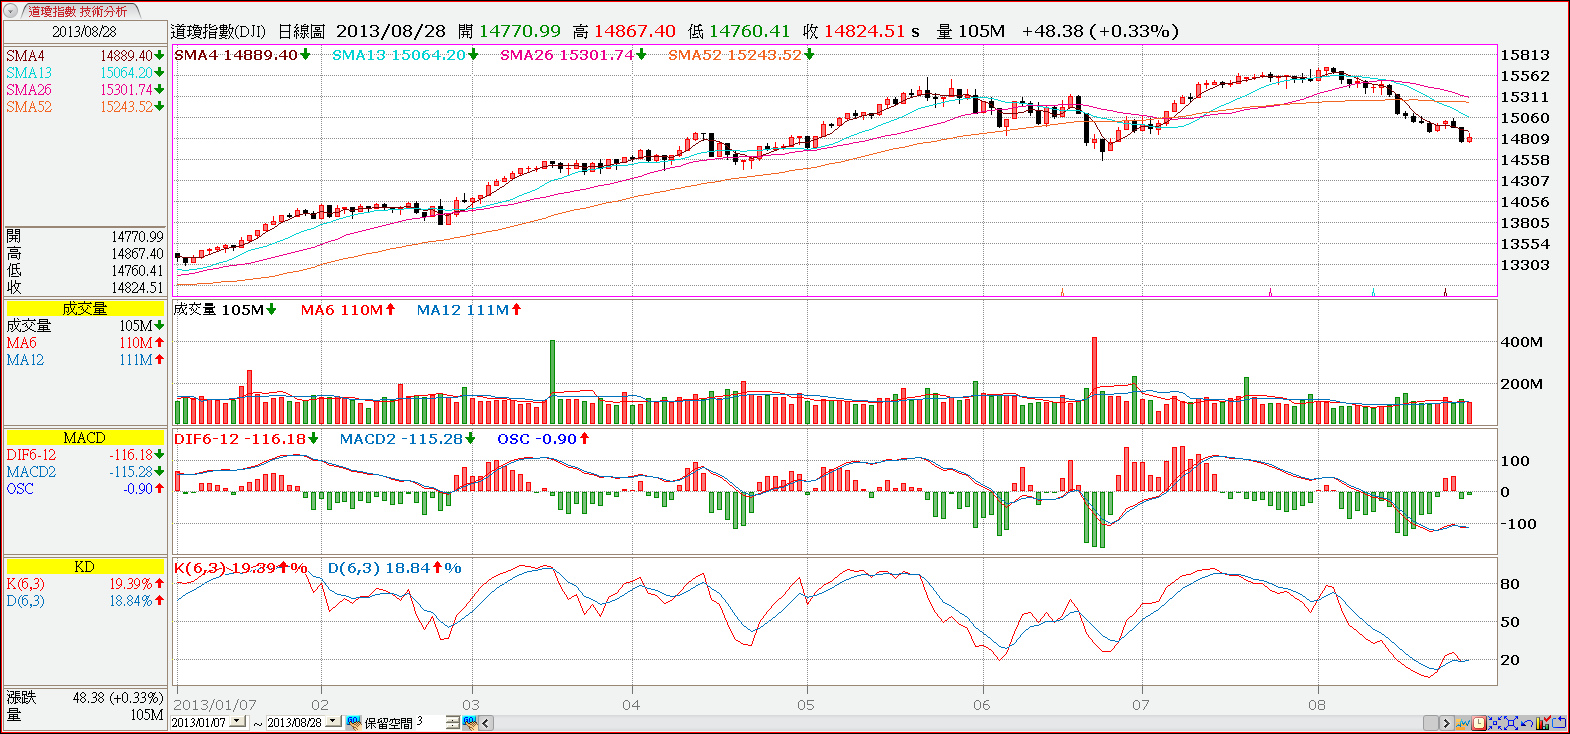Open the end date dropdown arrow
Viewport: 1570px width, 734px height.
click(x=333, y=721)
